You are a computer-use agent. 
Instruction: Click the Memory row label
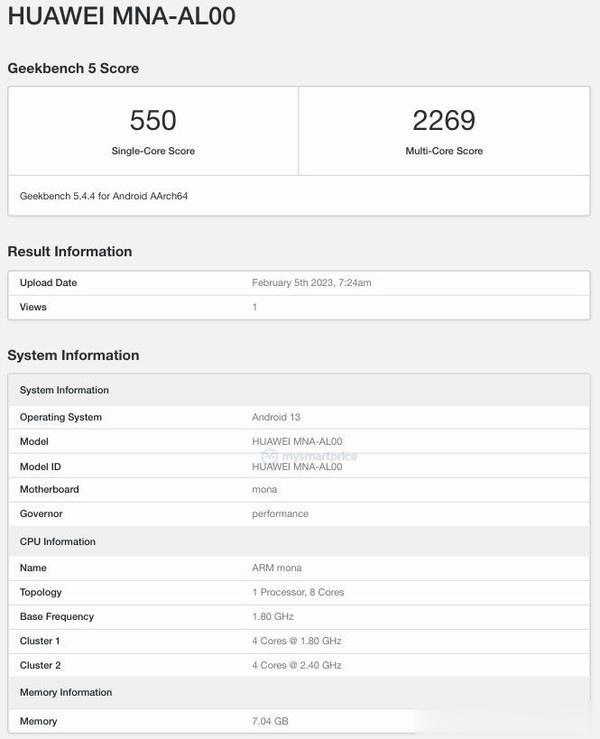(x=38, y=721)
